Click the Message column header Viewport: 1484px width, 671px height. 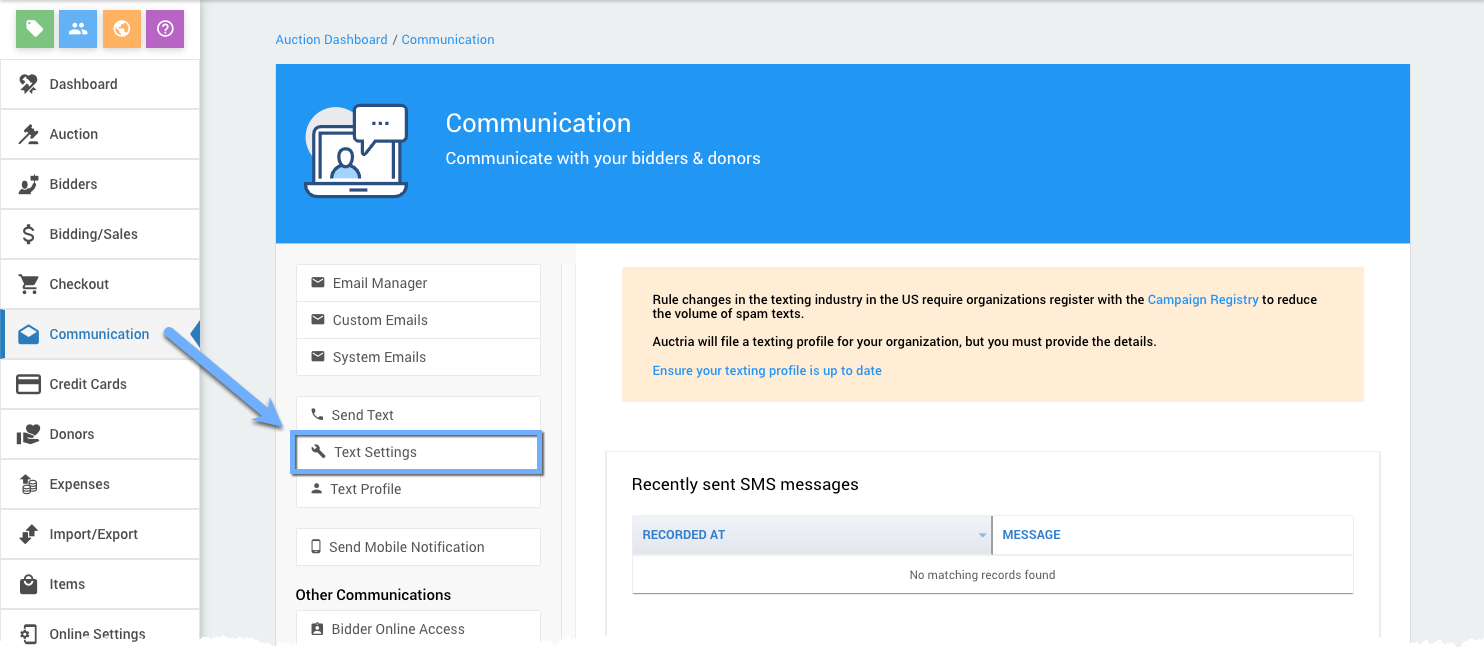[x=1031, y=535]
